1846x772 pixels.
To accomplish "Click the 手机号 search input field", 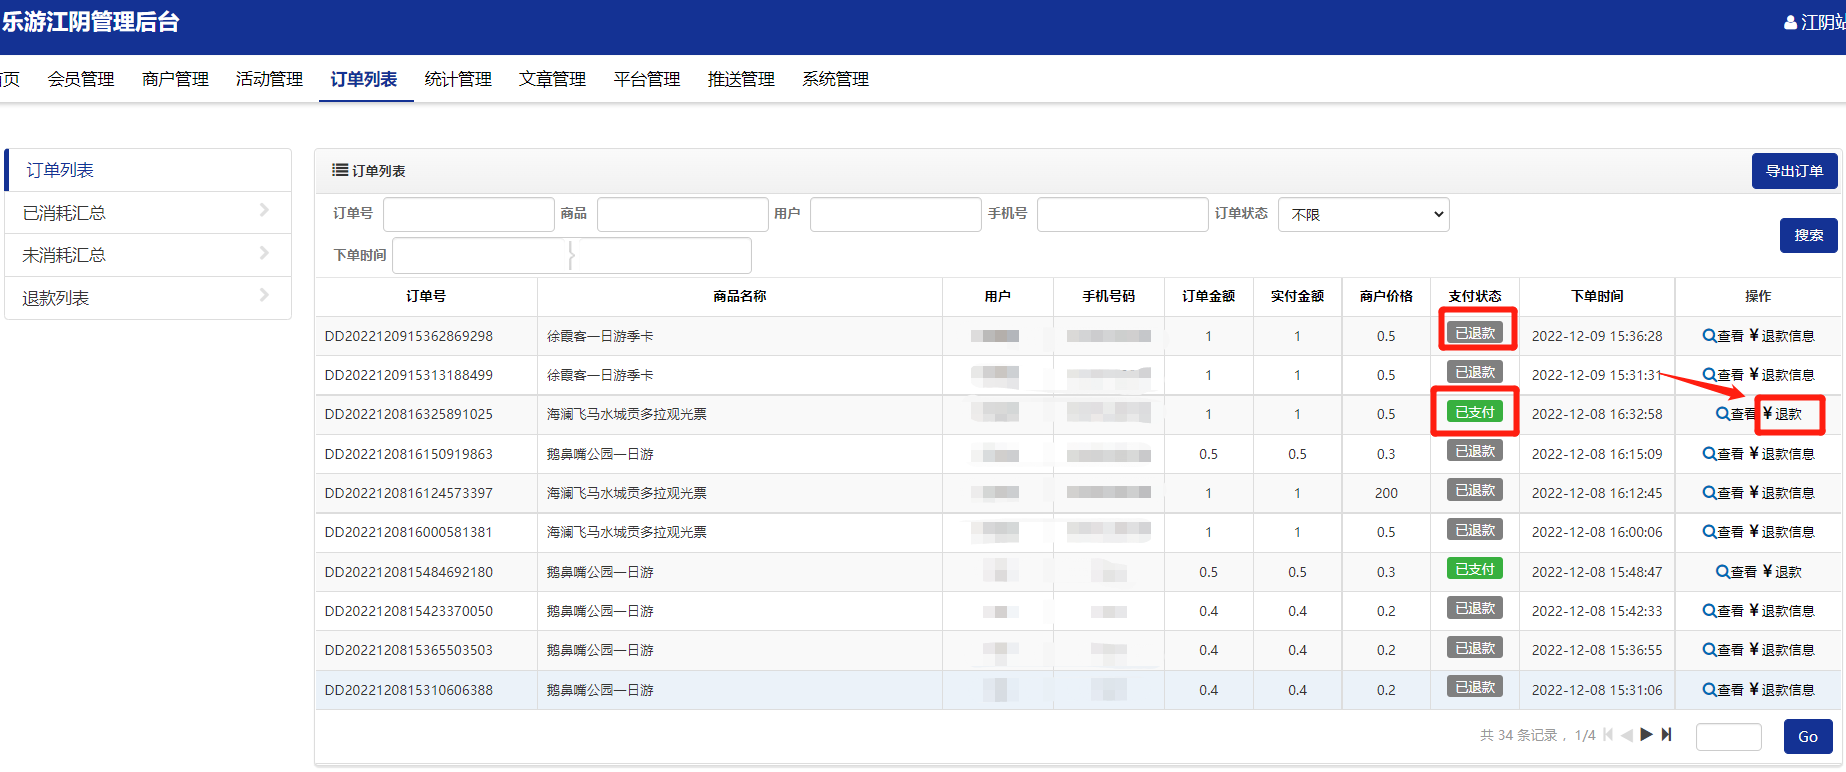I will [x=1122, y=215].
